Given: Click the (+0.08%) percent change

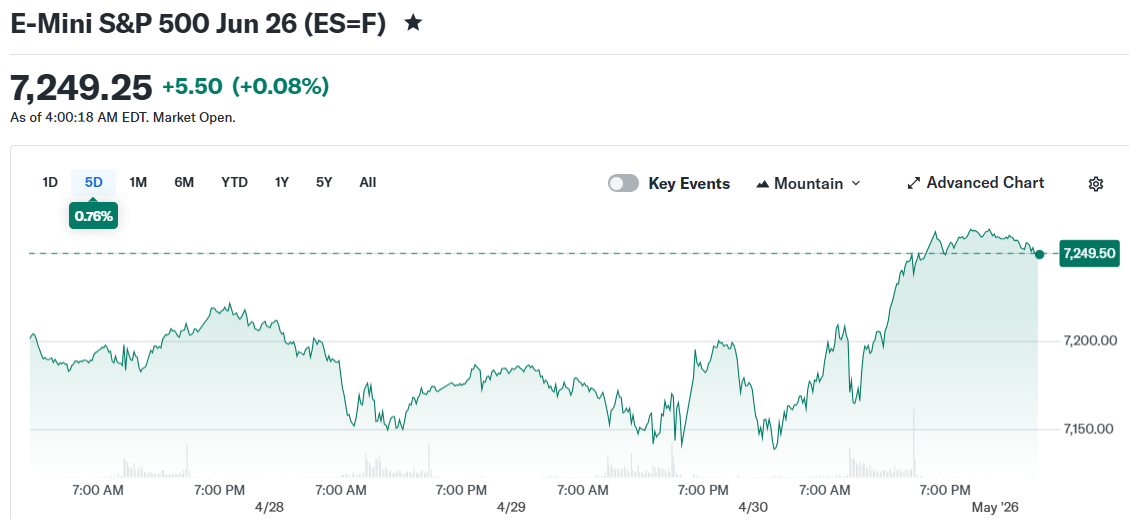Looking at the screenshot, I should (x=280, y=87).
